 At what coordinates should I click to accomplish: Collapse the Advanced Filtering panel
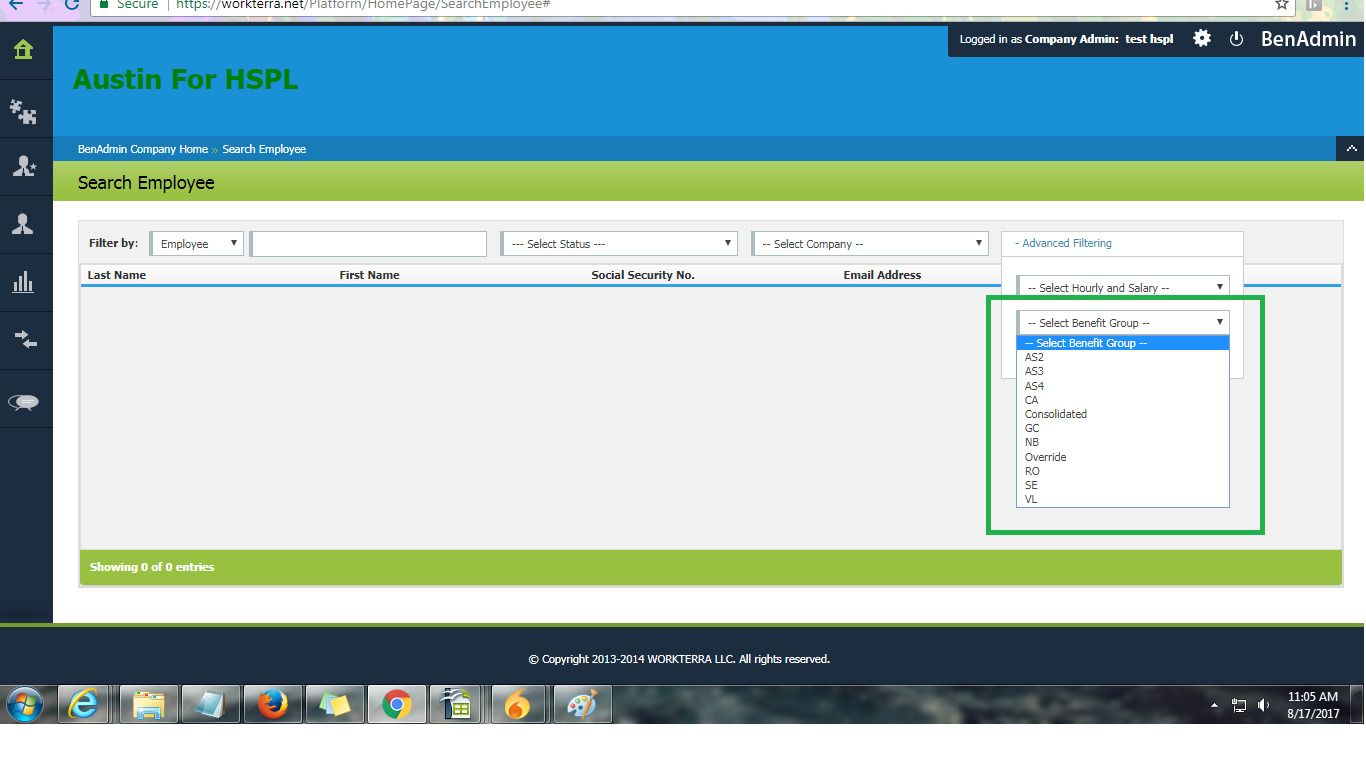pyautogui.click(x=1063, y=243)
